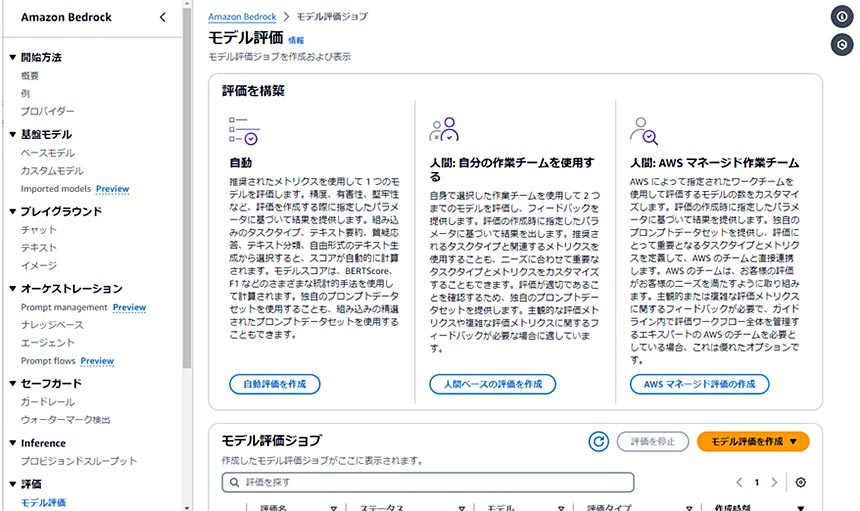Open カスタムモデル in the sidebar
860x511 pixels.
(x=52, y=171)
